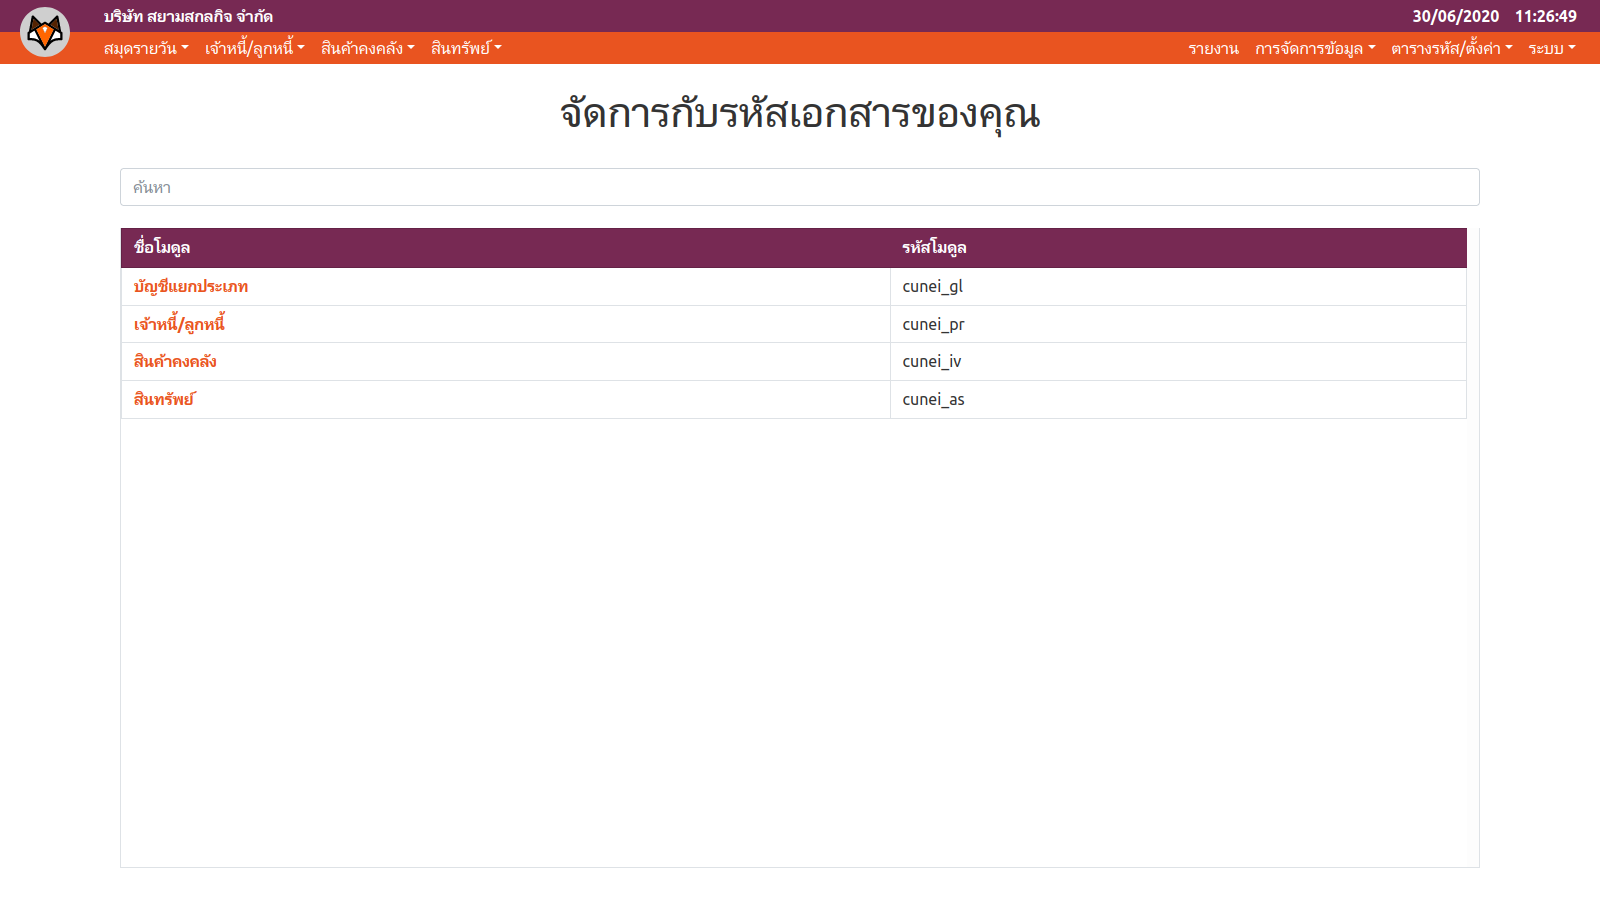Open the ระบบ system menu
The height and width of the screenshot is (900, 1600).
[1551, 48]
